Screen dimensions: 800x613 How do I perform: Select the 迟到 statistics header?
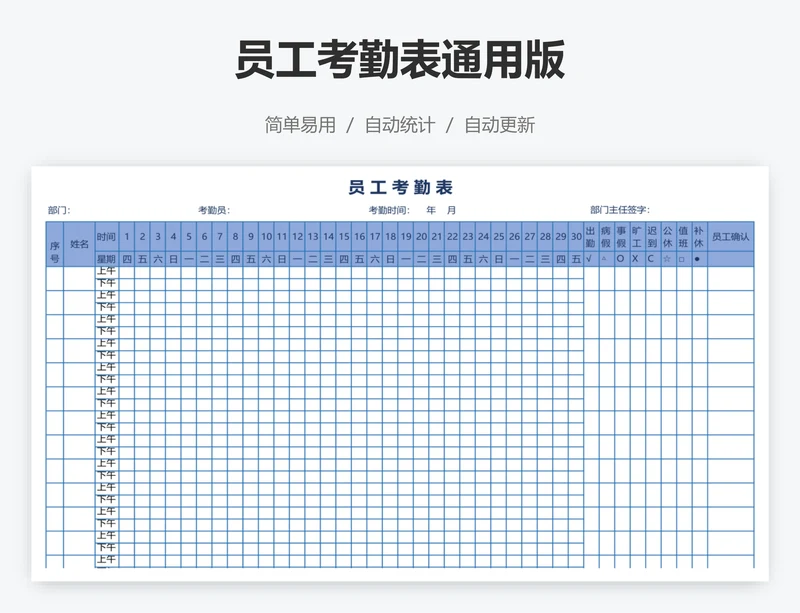pyautogui.click(x=653, y=237)
